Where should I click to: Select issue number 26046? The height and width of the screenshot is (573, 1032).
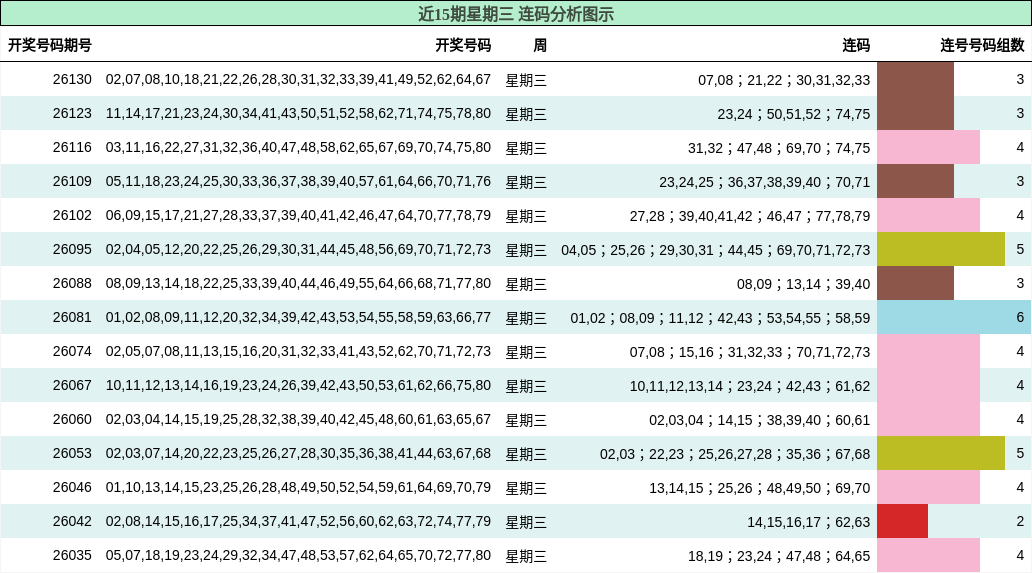pos(72,487)
